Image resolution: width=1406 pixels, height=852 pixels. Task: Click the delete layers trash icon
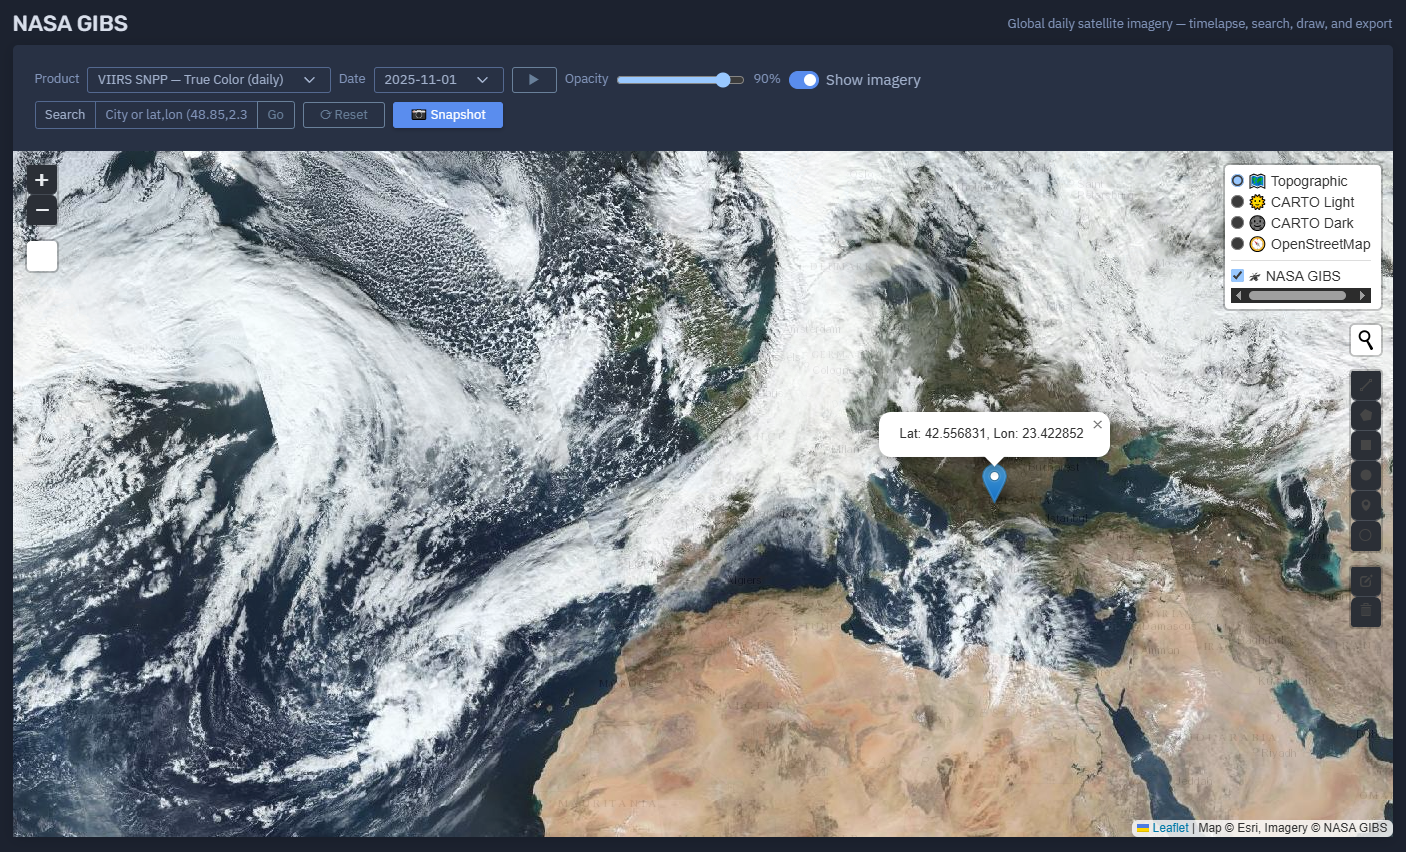1366,611
